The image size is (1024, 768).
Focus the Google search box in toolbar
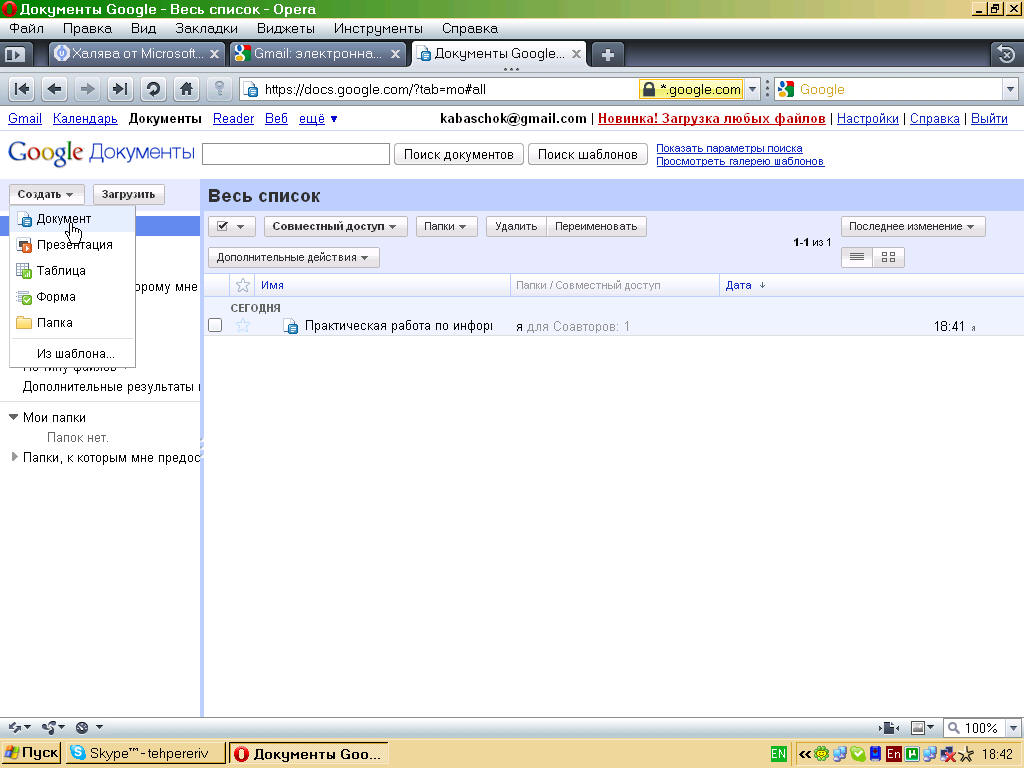899,89
